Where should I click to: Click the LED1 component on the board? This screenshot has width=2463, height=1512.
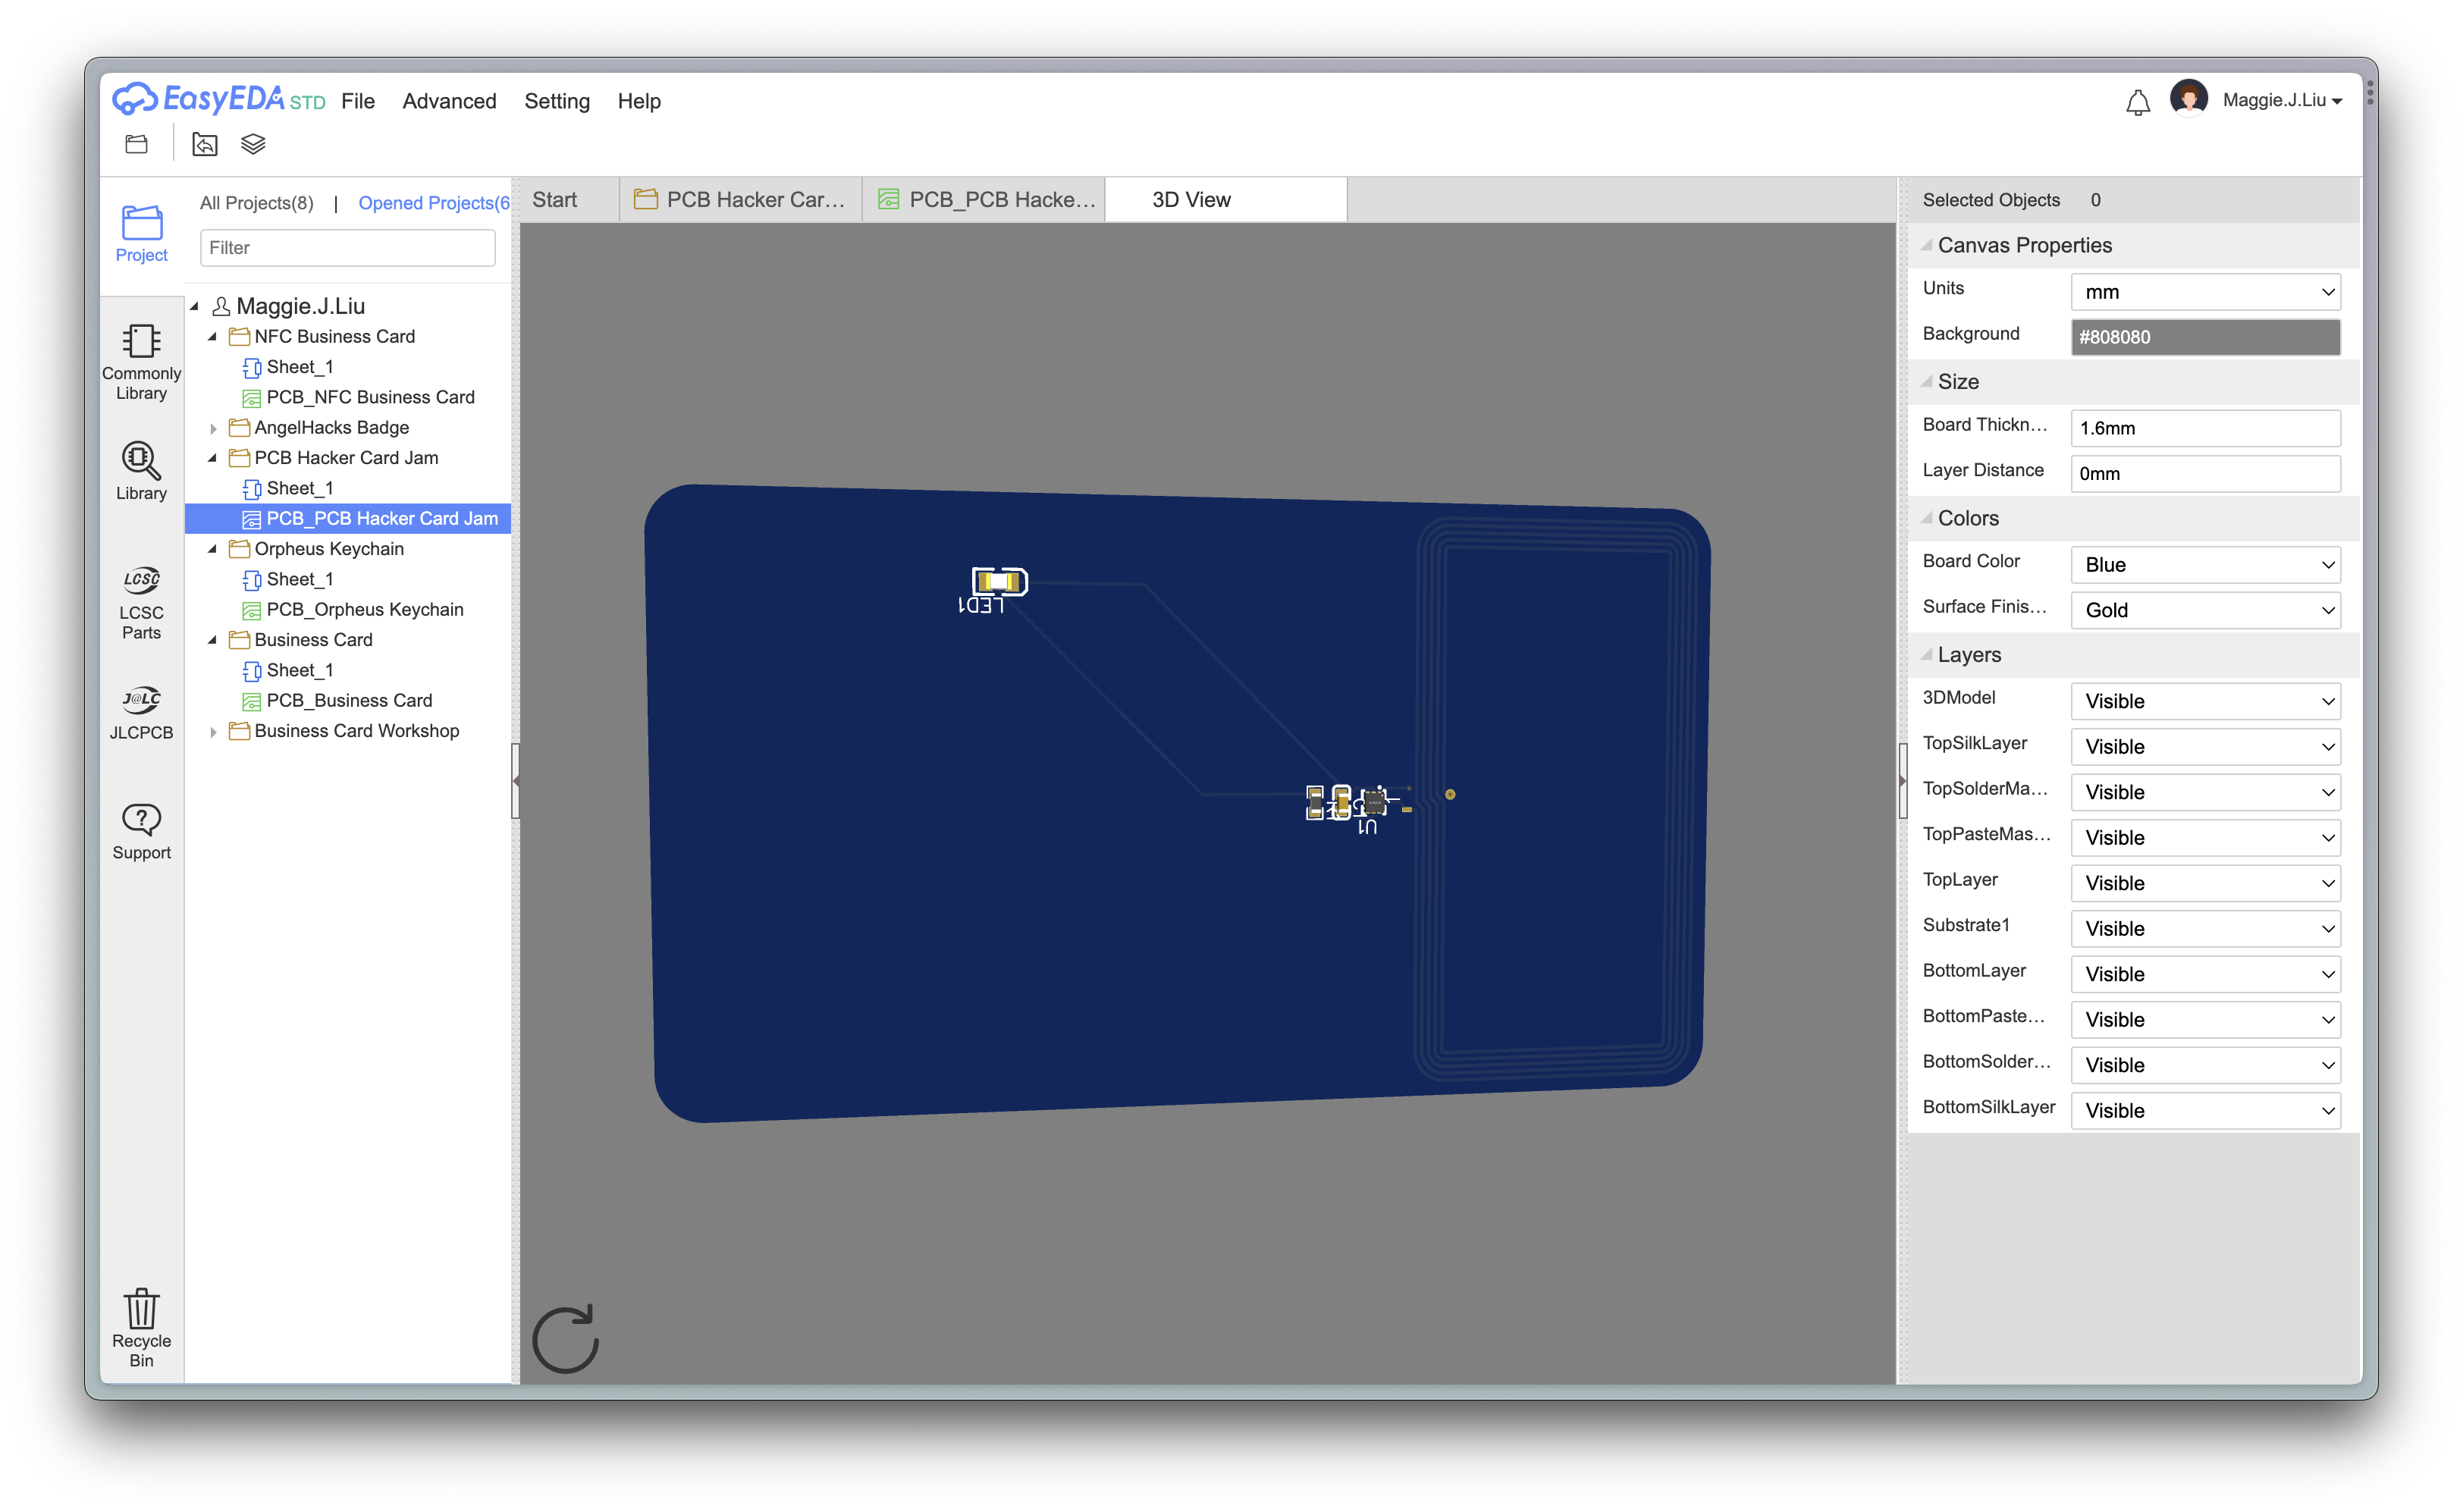999,582
